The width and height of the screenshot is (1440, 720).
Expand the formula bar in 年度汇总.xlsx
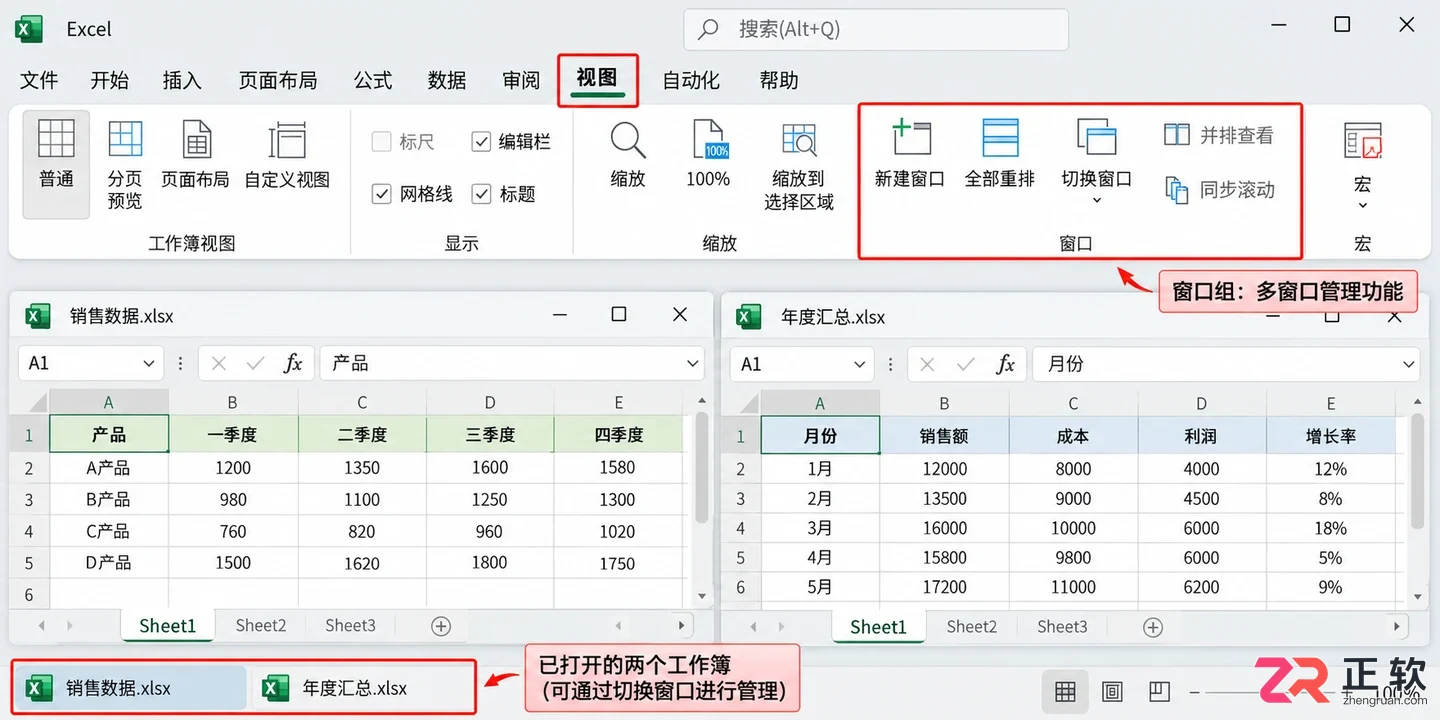click(x=1408, y=365)
